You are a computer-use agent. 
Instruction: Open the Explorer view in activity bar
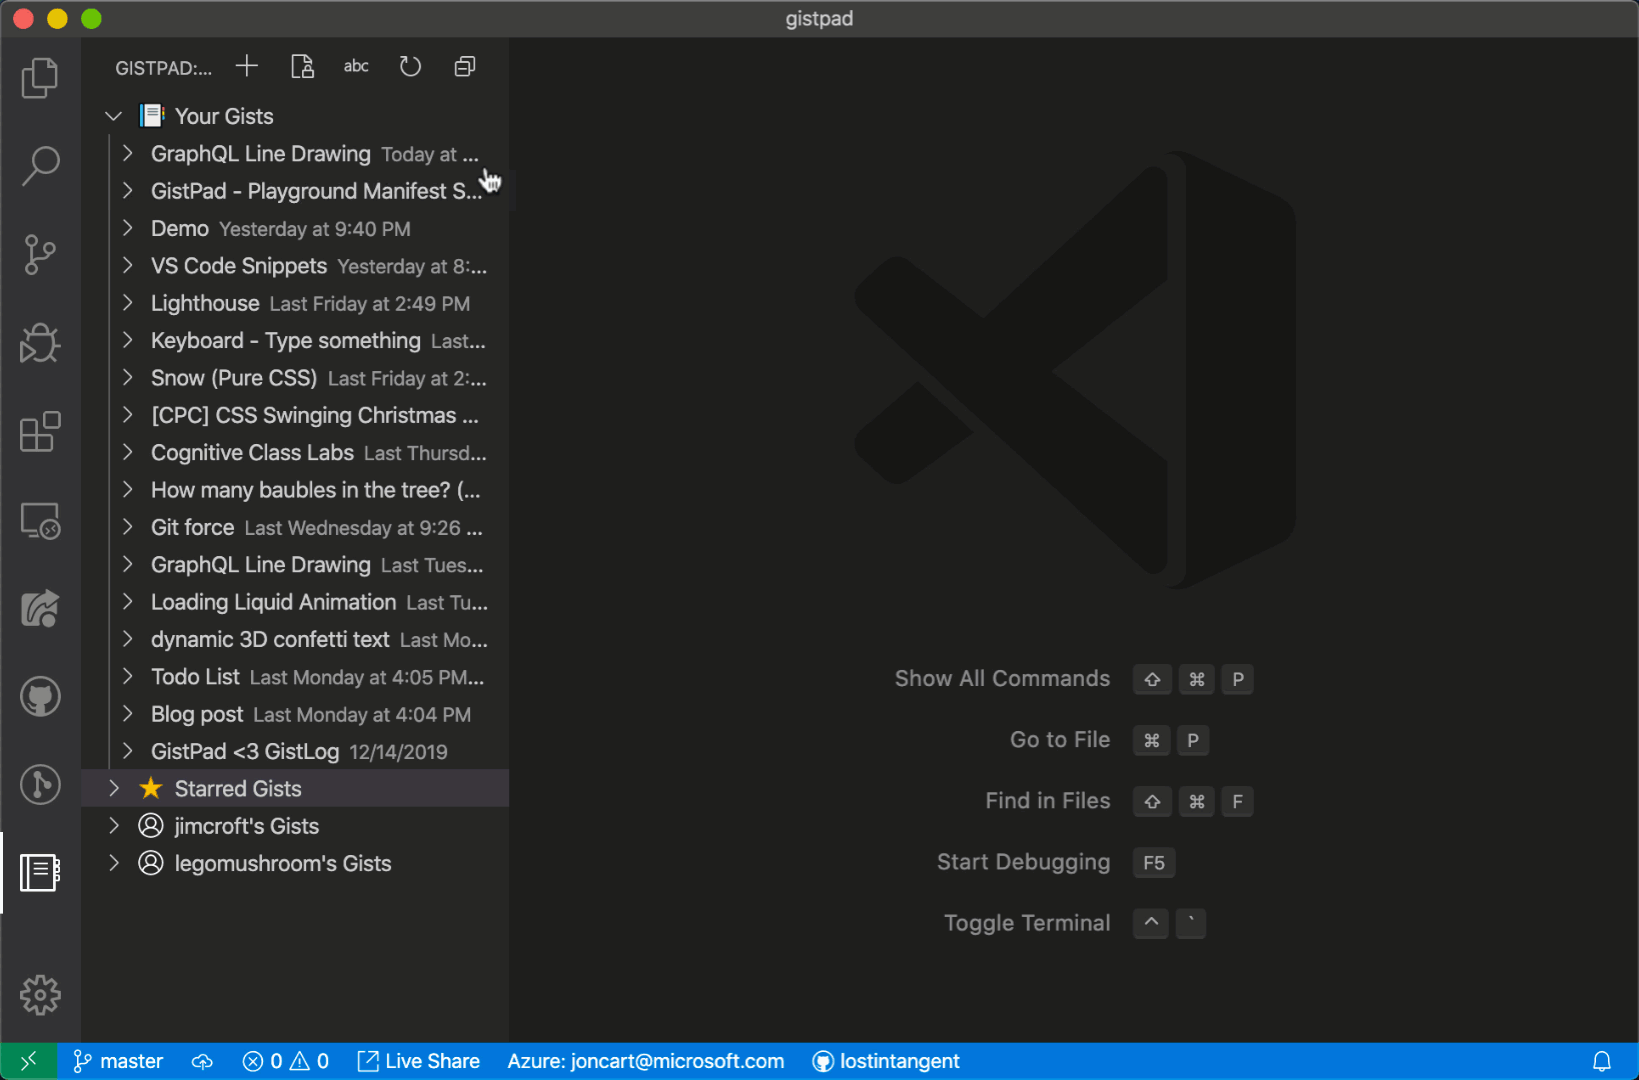point(40,78)
